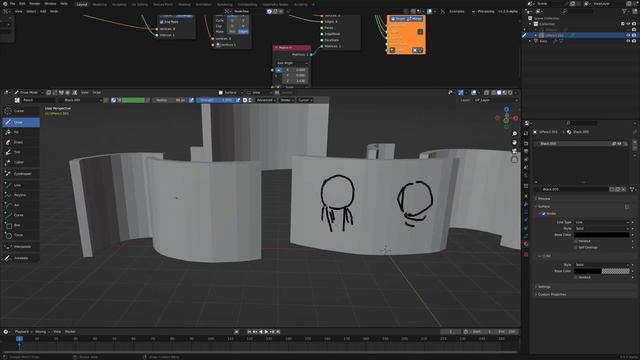Open the Surface stroke placement selector
640x360 pixels.
[231, 93]
